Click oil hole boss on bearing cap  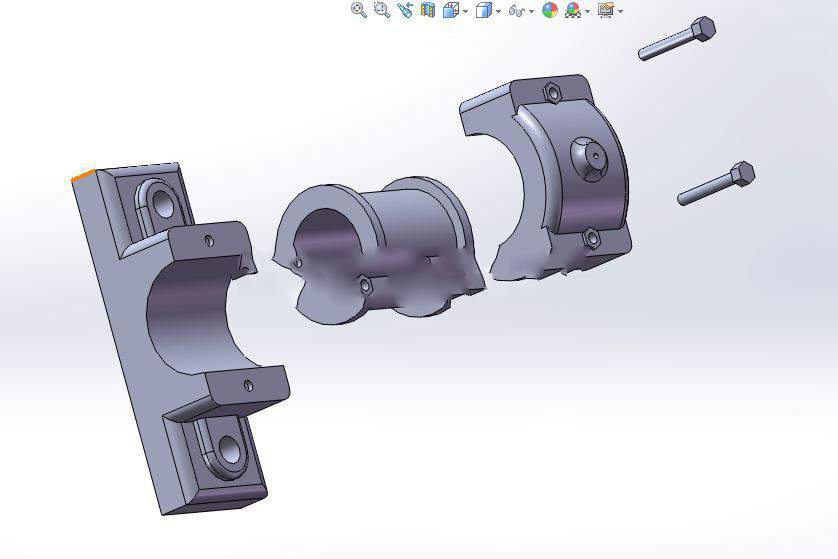click(x=590, y=158)
